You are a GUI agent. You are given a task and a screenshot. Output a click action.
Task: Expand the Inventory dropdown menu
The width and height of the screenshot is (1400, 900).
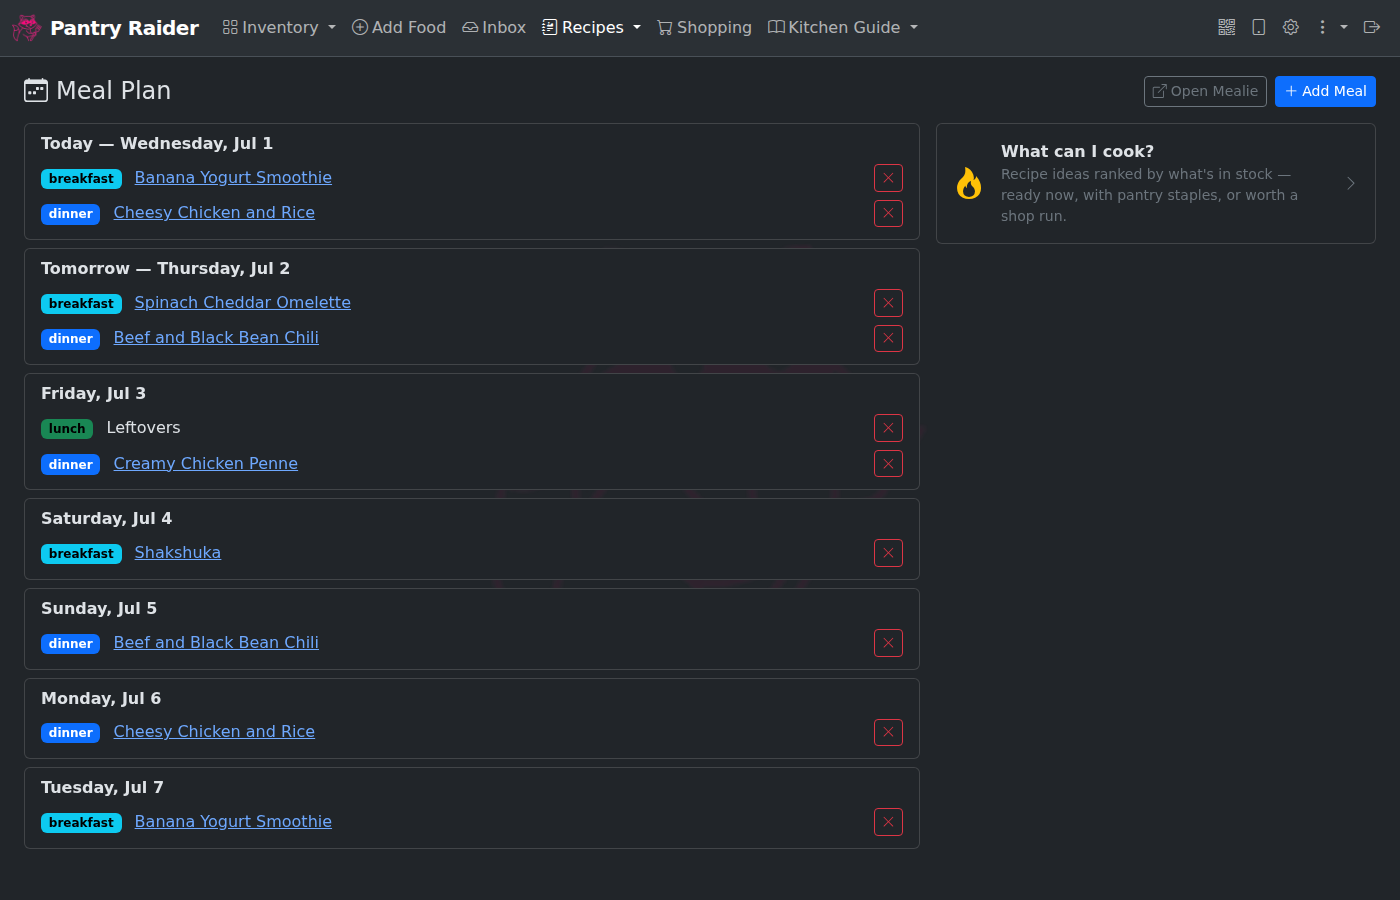(279, 27)
